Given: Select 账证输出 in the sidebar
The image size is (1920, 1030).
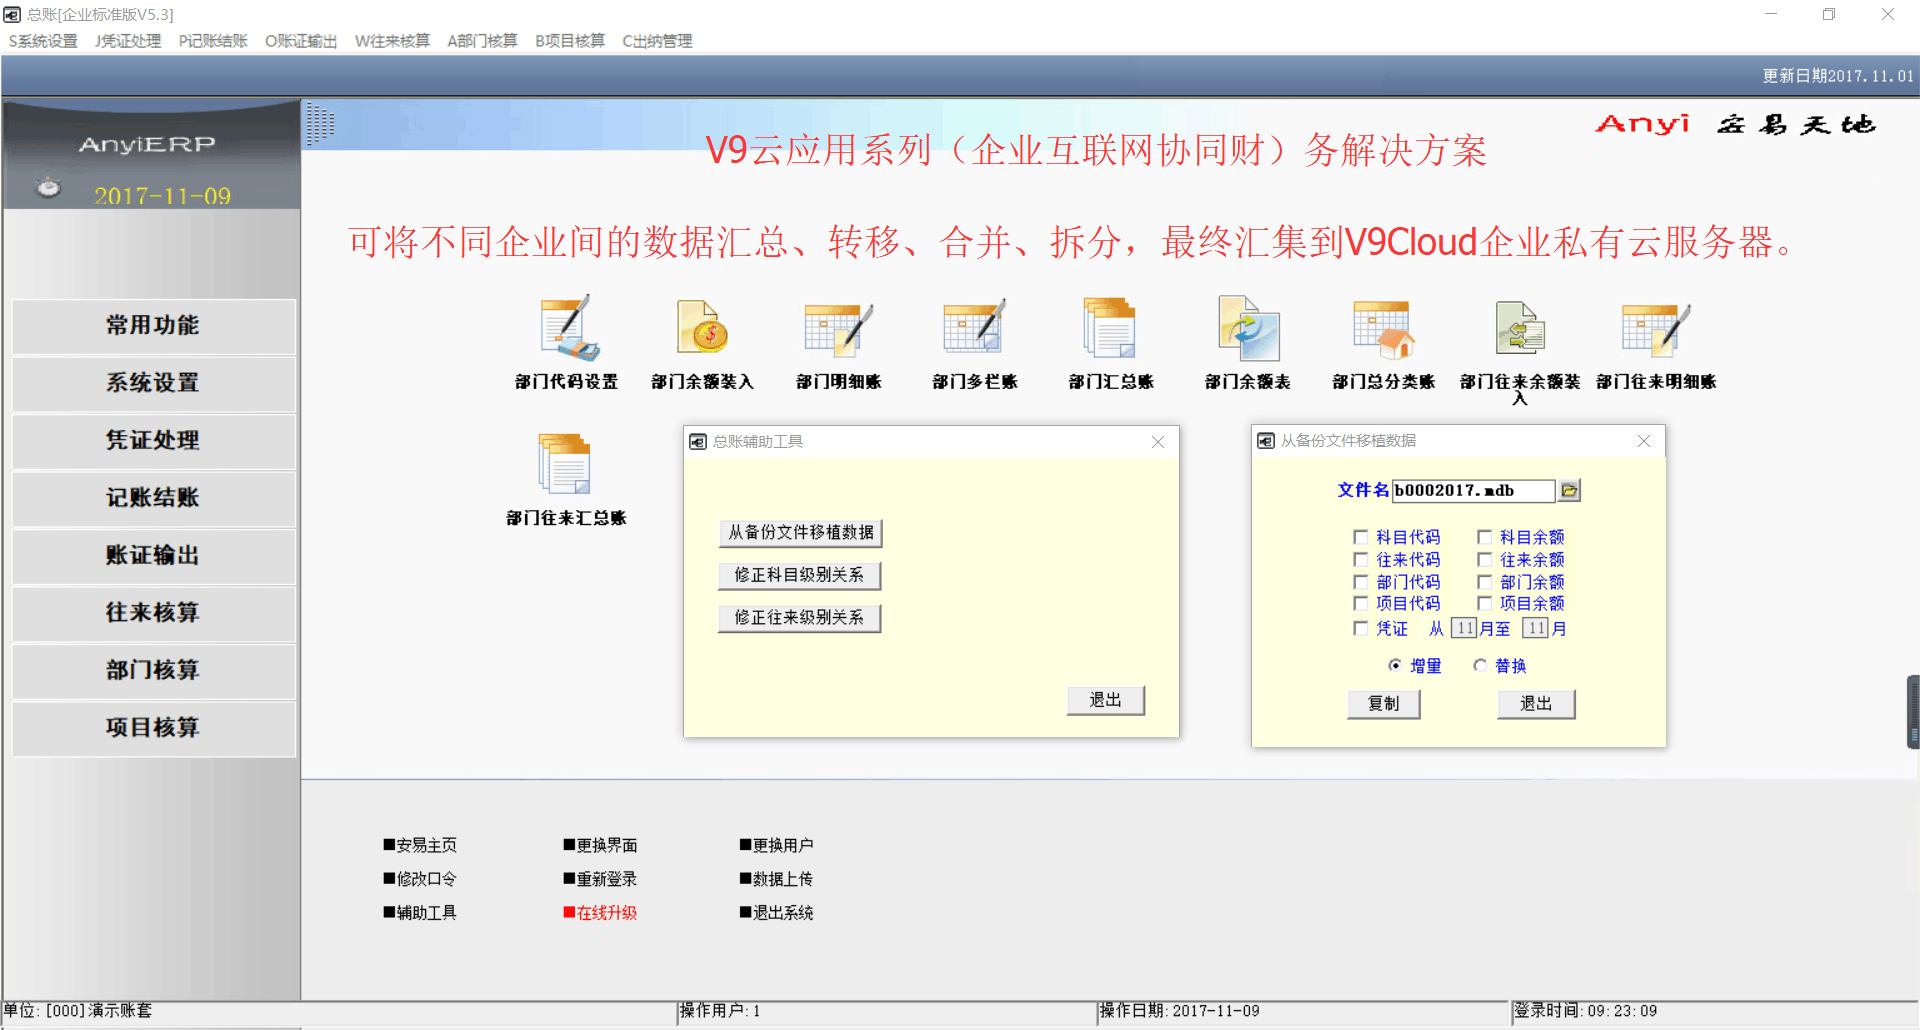Looking at the screenshot, I should [153, 555].
